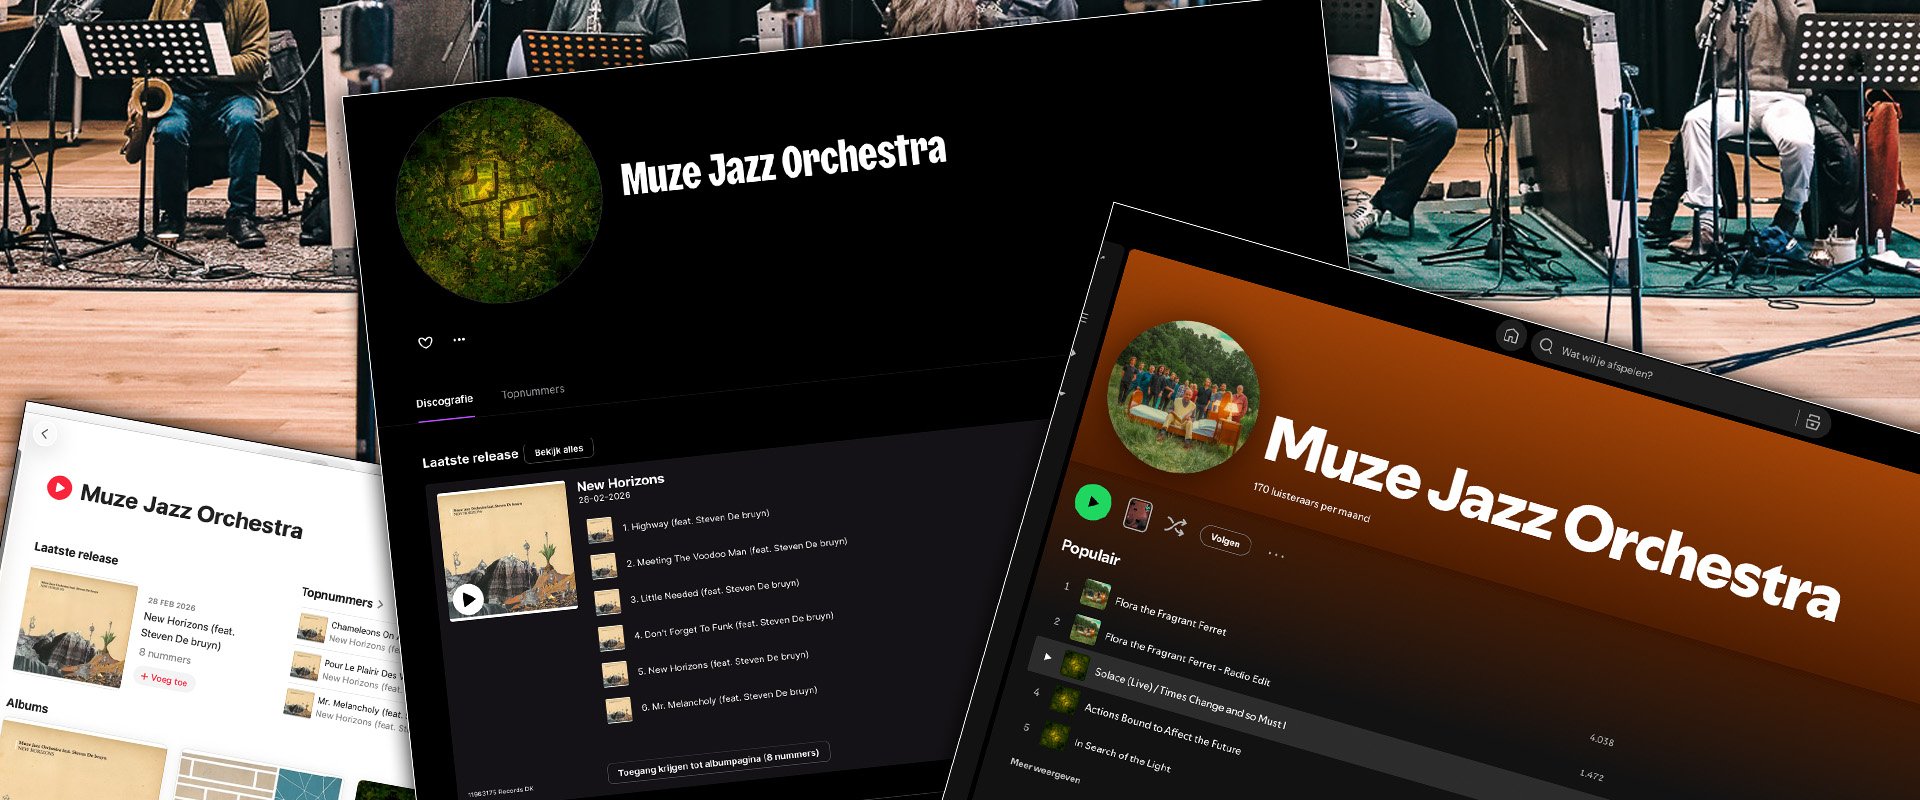The height and width of the screenshot is (800, 1920).
Task: Select 'In Search of the Light' track
Action: [x=1122, y=756]
